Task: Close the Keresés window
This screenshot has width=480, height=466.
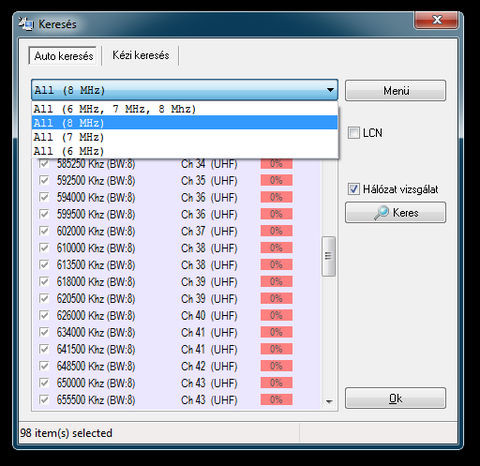Action: [x=437, y=20]
